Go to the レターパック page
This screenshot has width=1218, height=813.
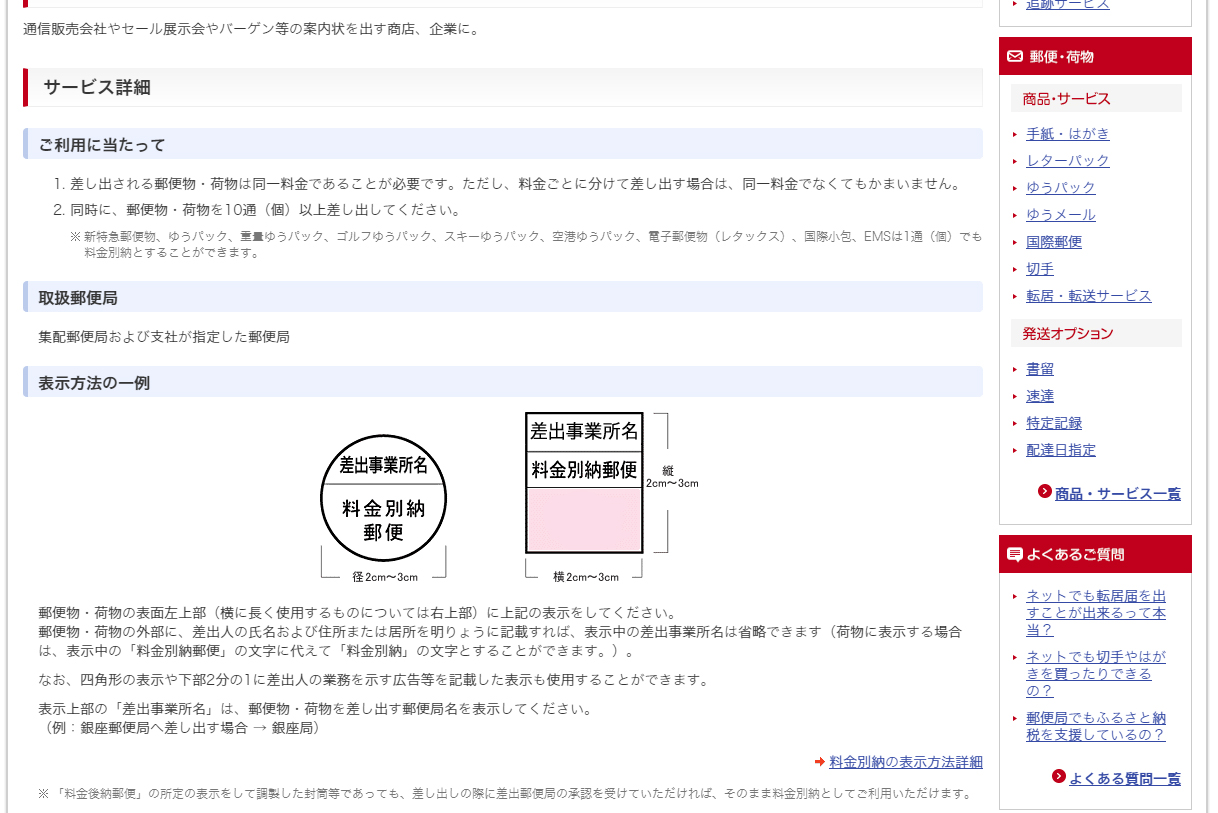point(1067,161)
